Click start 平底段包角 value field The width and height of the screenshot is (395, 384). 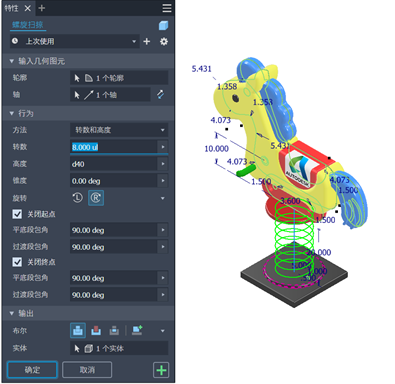click(114, 230)
